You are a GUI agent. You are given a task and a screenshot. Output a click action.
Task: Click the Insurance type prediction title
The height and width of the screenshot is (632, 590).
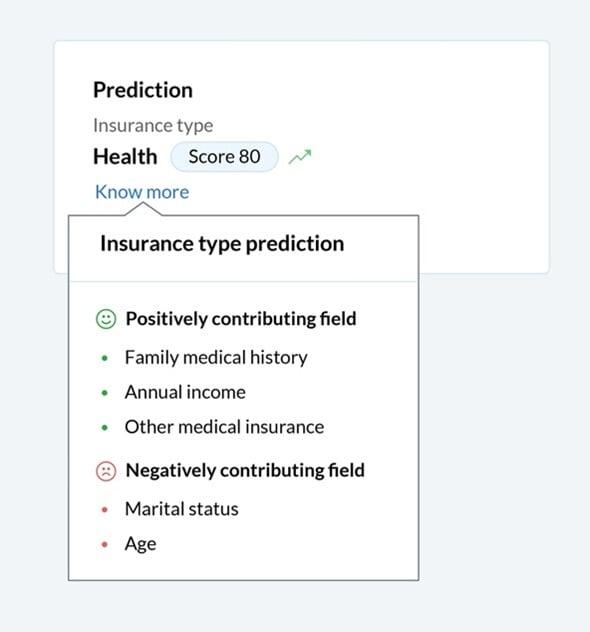point(222,244)
